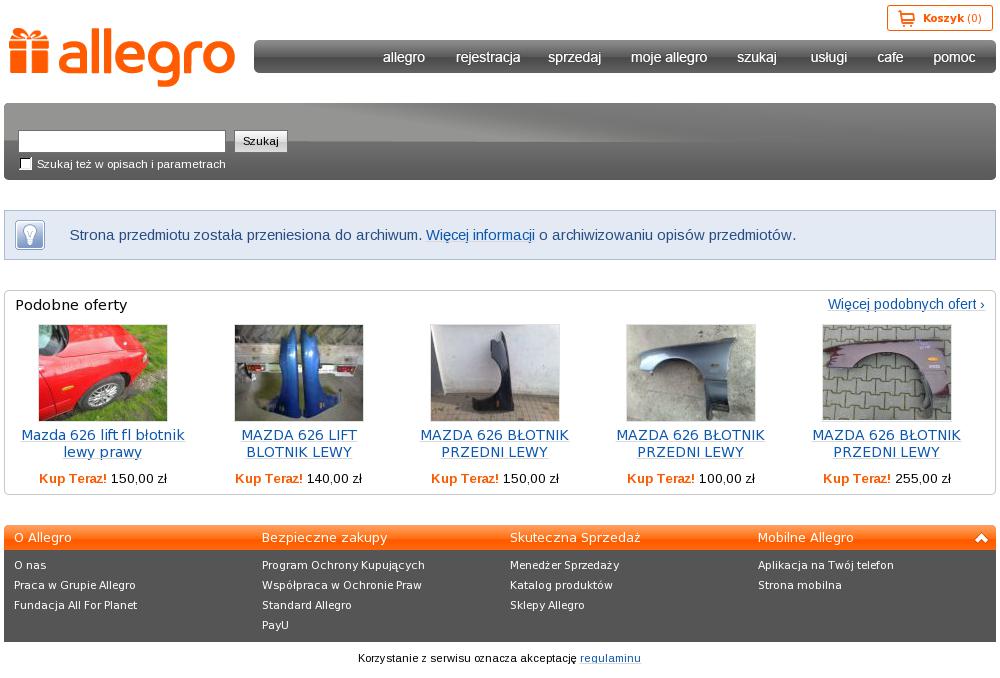The height and width of the screenshot is (678, 1000).
Task: Open the gray fender thumbnail priced 100,00 zł
Action: click(x=691, y=373)
